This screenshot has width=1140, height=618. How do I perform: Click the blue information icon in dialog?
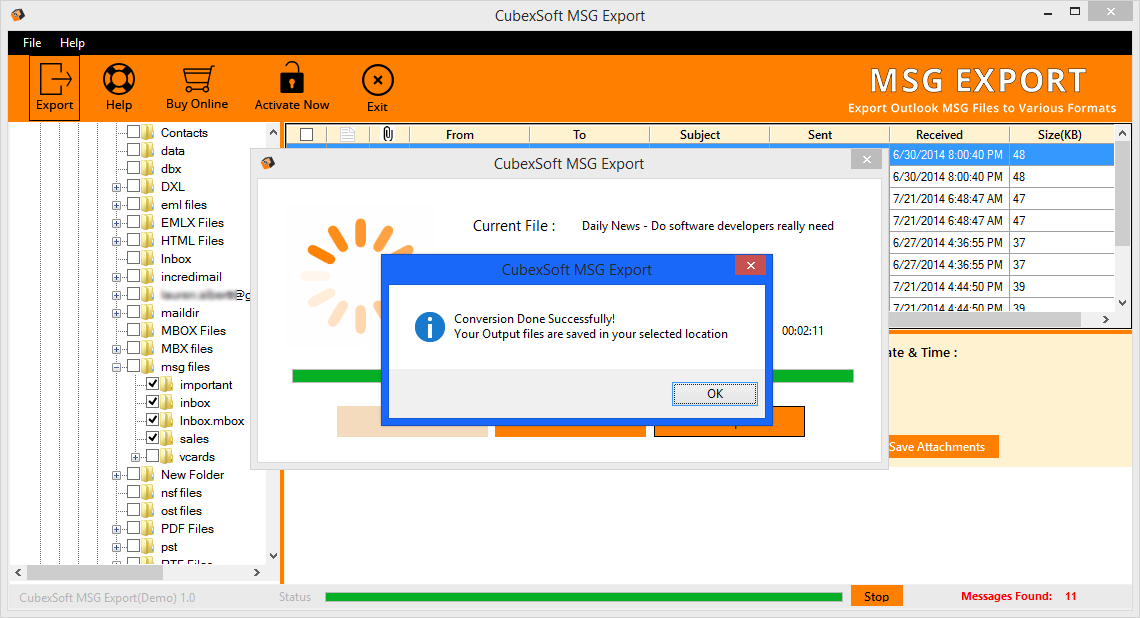pos(430,326)
